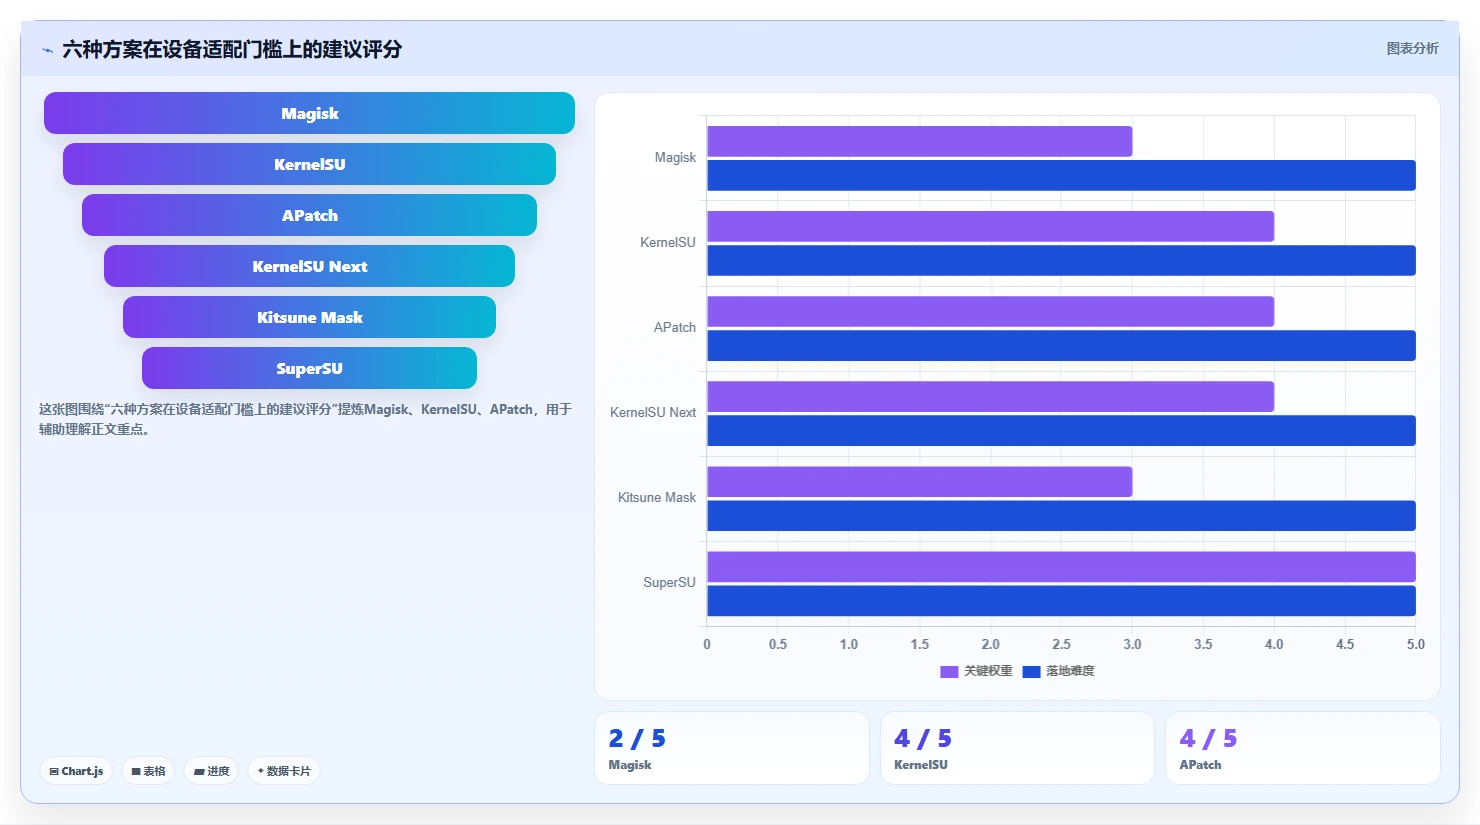This screenshot has width=1480, height=825.
Task: Click the blue 落地难度 legend swatch
Action: [x=1031, y=671]
